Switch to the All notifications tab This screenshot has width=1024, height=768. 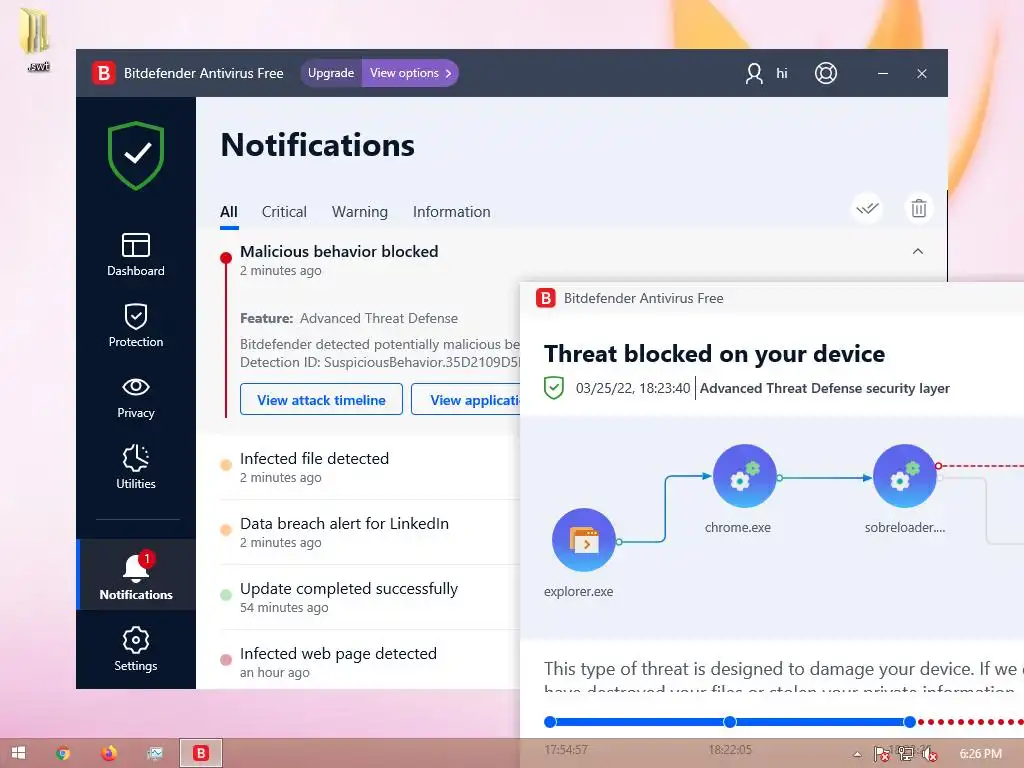click(229, 212)
